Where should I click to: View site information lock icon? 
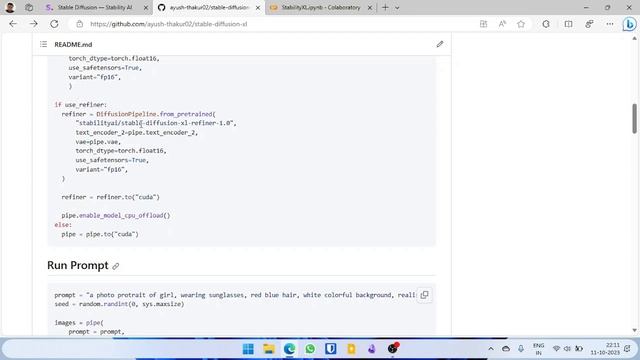pos(80,24)
